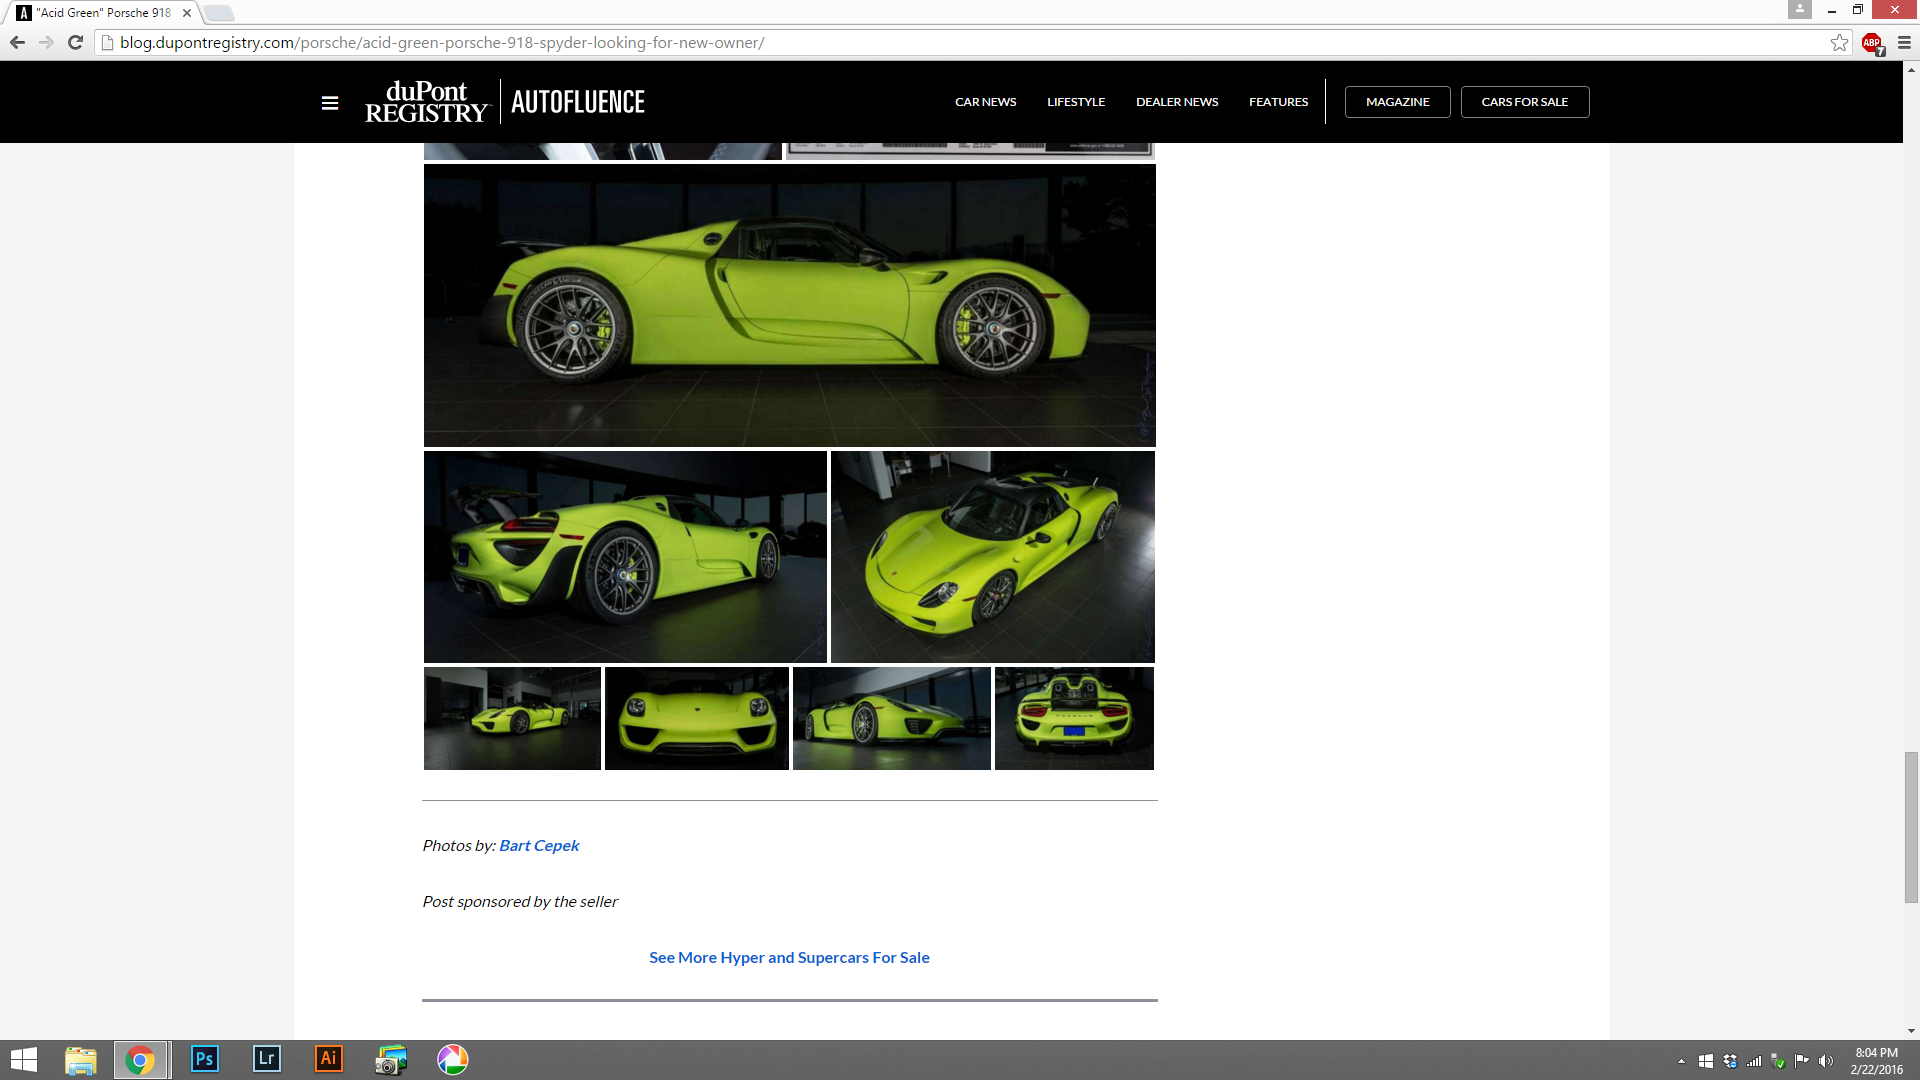Open the AdBlock Plus extension icon
1920x1080 pixels.
(x=1872, y=43)
